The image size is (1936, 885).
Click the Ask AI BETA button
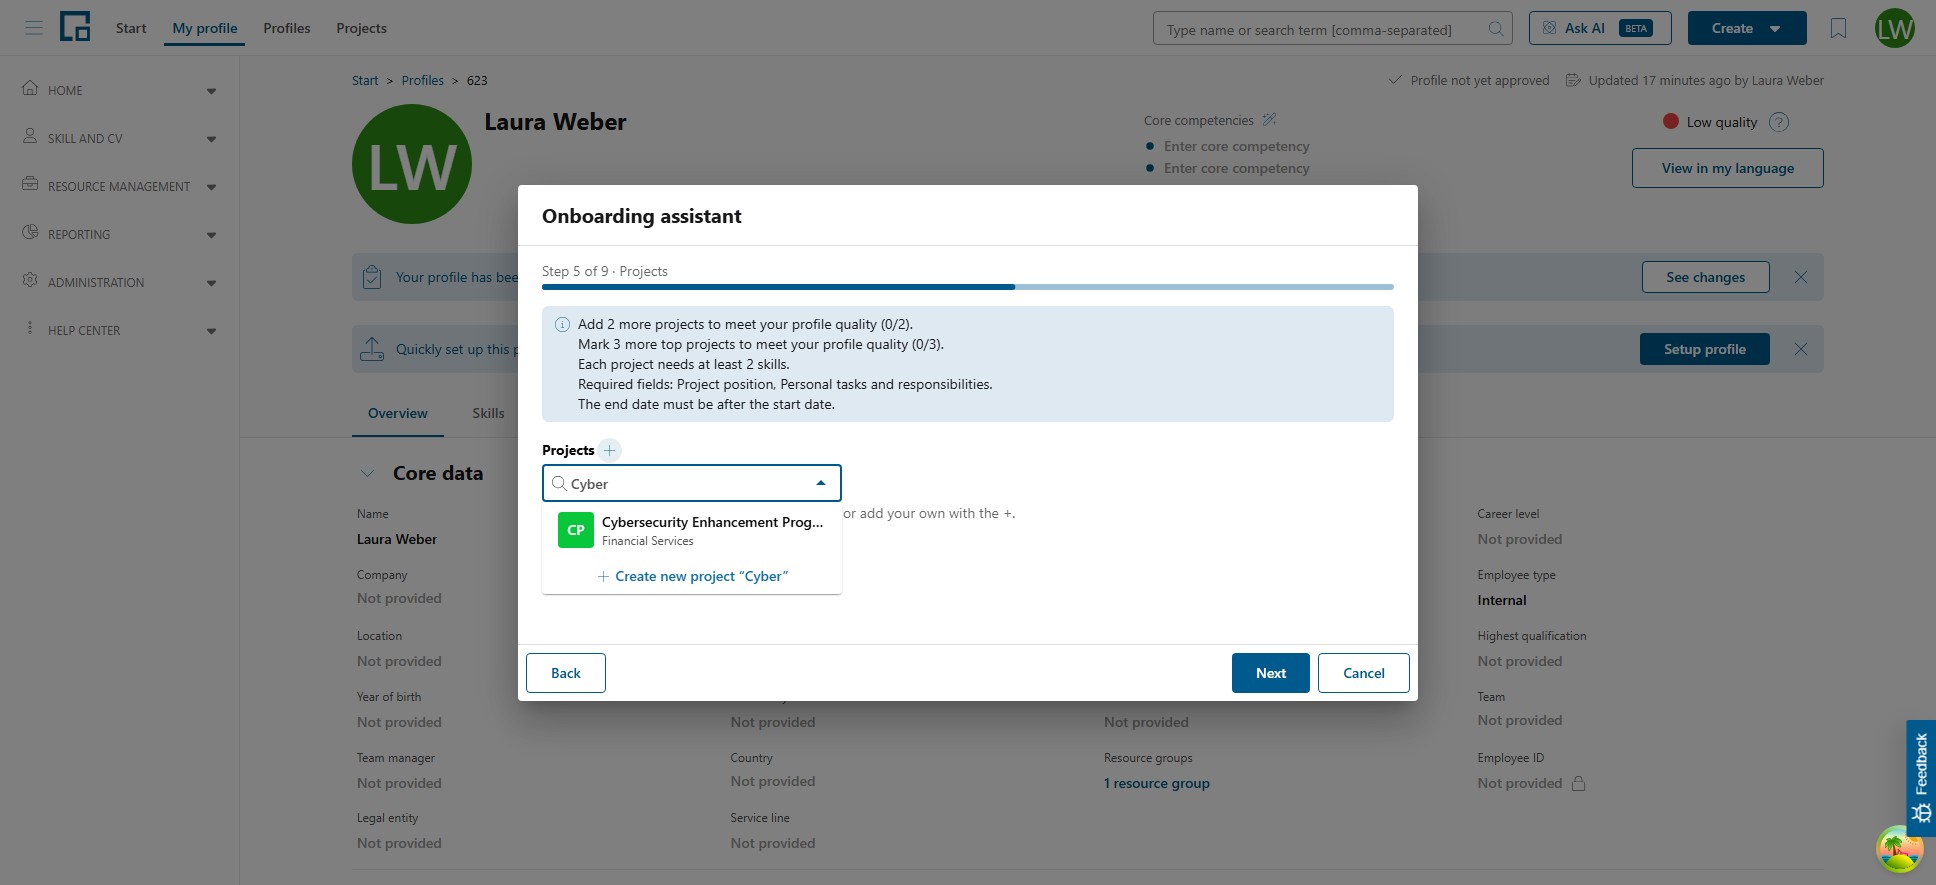click(1599, 28)
